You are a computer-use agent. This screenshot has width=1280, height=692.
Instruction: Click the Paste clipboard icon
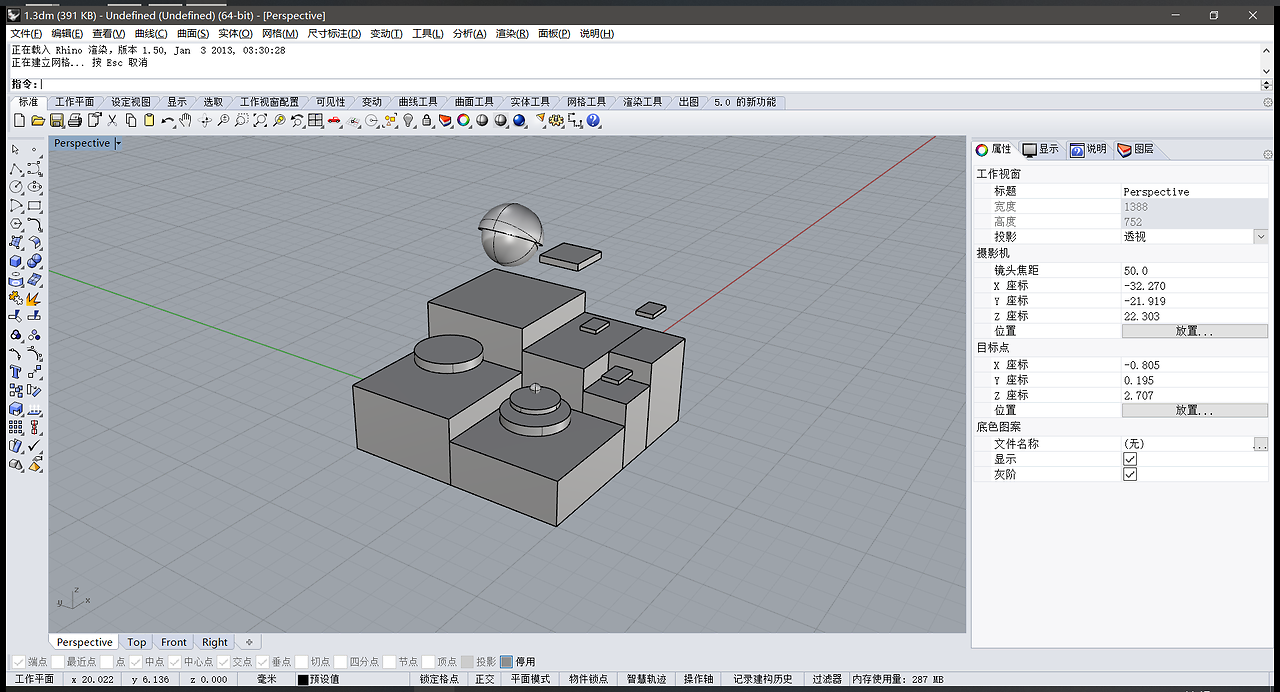[149, 120]
